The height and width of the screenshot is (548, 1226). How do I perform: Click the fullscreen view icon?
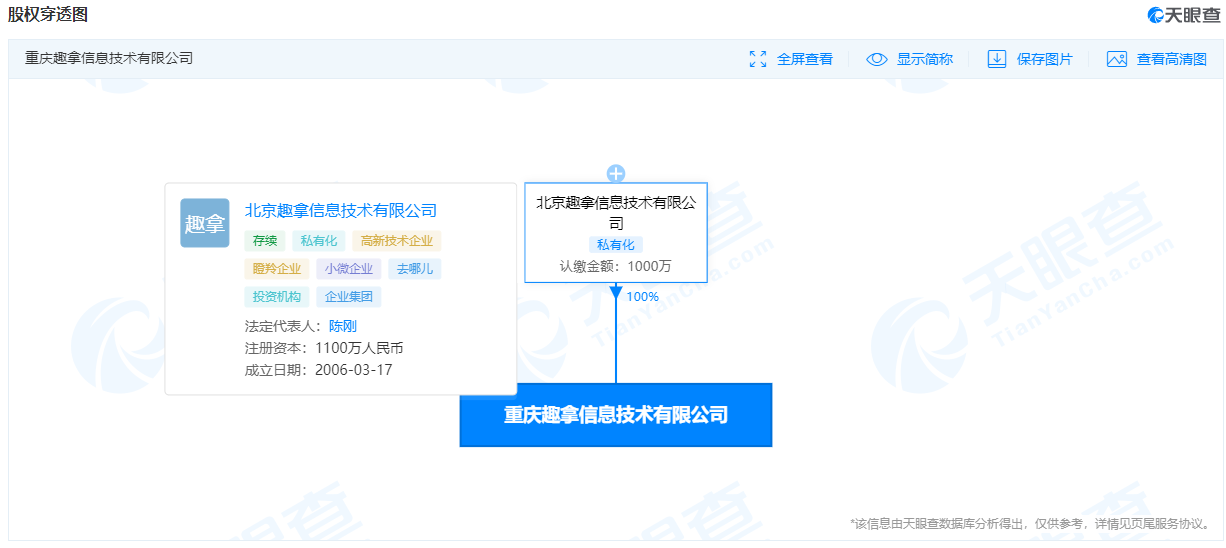758,59
